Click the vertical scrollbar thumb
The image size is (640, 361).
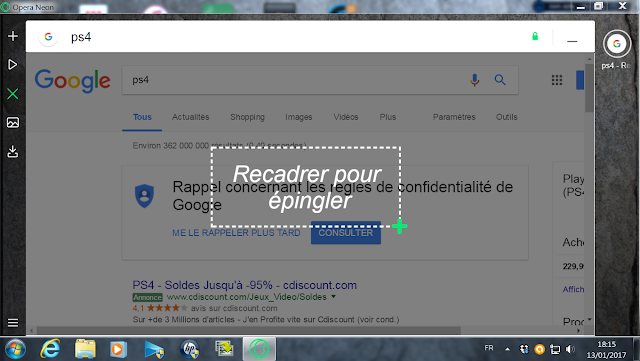589,88
